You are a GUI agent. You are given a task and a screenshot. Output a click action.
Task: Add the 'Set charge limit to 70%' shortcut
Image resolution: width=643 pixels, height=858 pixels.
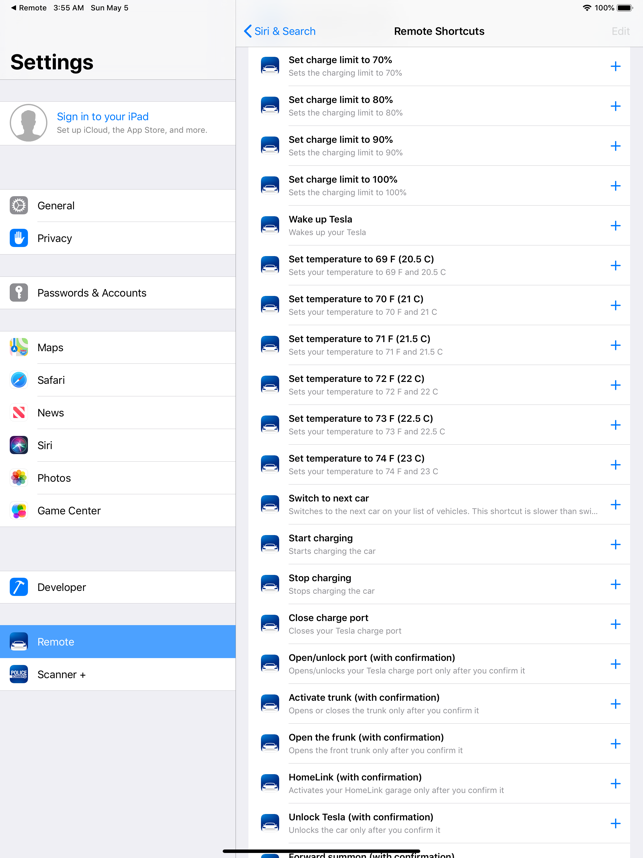point(615,66)
